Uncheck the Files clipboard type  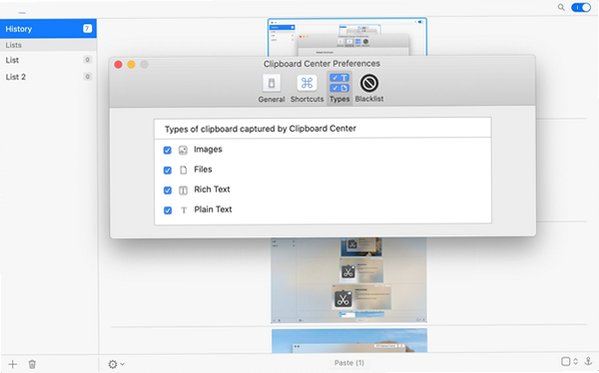click(x=167, y=170)
